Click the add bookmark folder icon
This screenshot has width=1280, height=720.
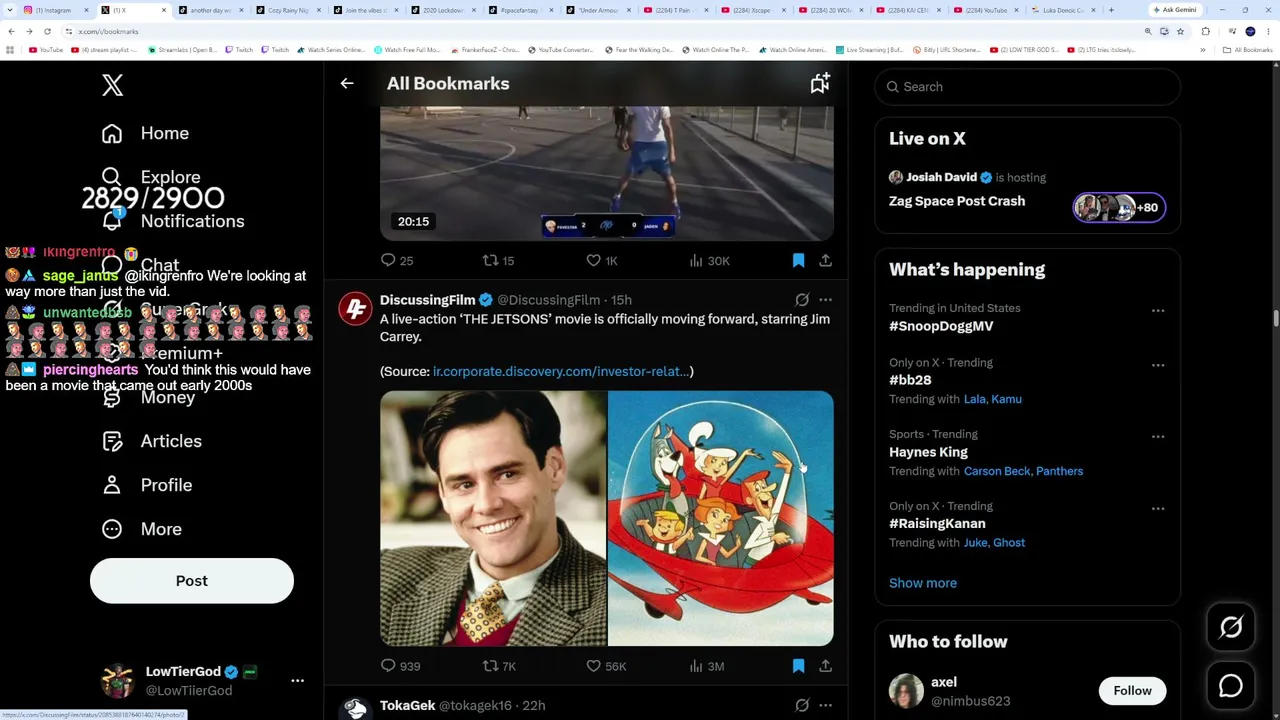pos(820,84)
